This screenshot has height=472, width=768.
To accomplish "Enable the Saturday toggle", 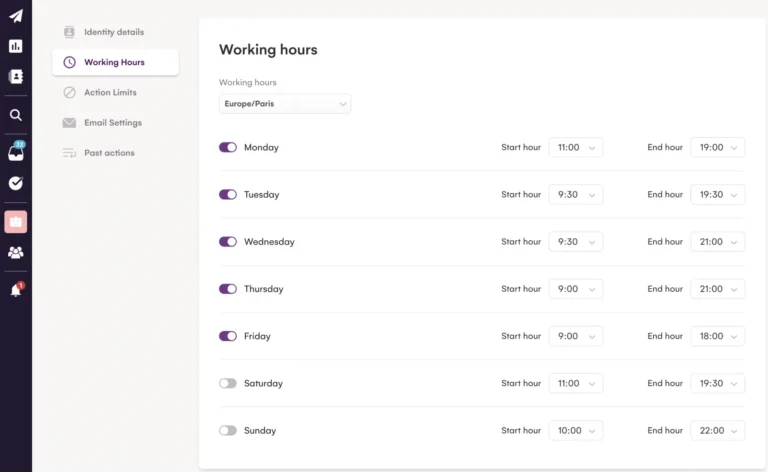I will (228, 383).
